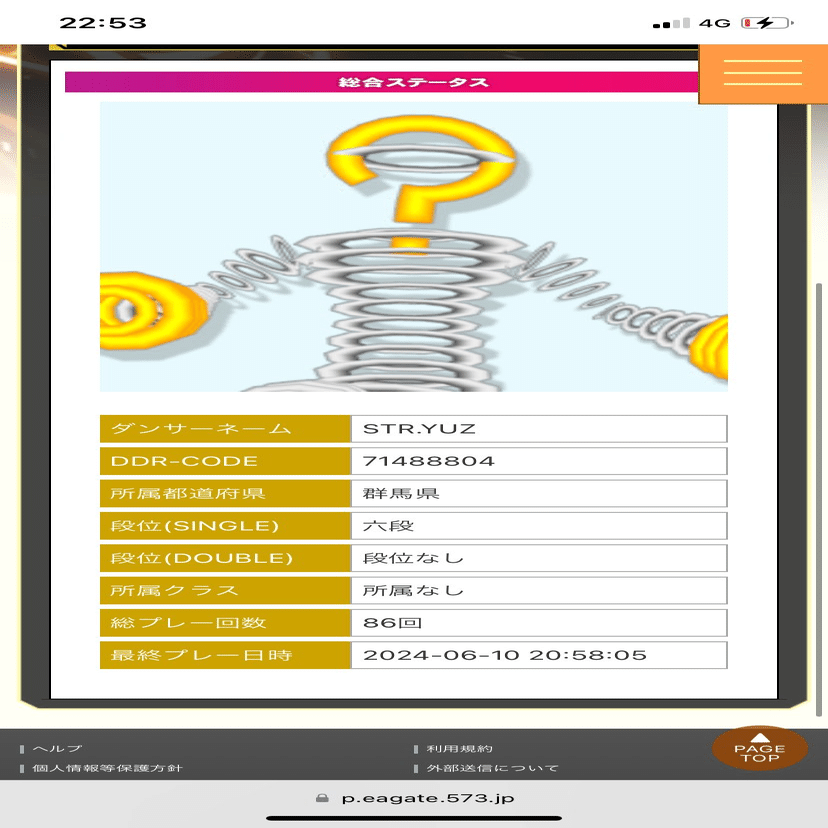Open the 個人情報等保護方針 link
The width and height of the screenshot is (828, 828).
107,768
